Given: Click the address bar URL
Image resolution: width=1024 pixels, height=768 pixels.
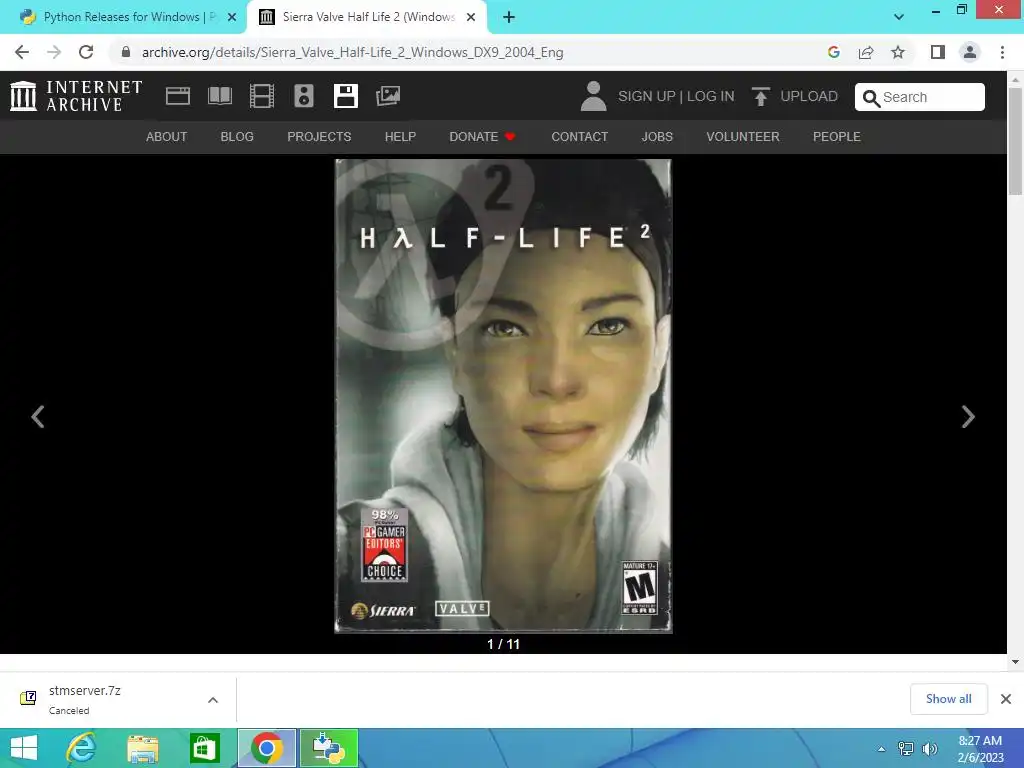Looking at the screenshot, I should [353, 52].
